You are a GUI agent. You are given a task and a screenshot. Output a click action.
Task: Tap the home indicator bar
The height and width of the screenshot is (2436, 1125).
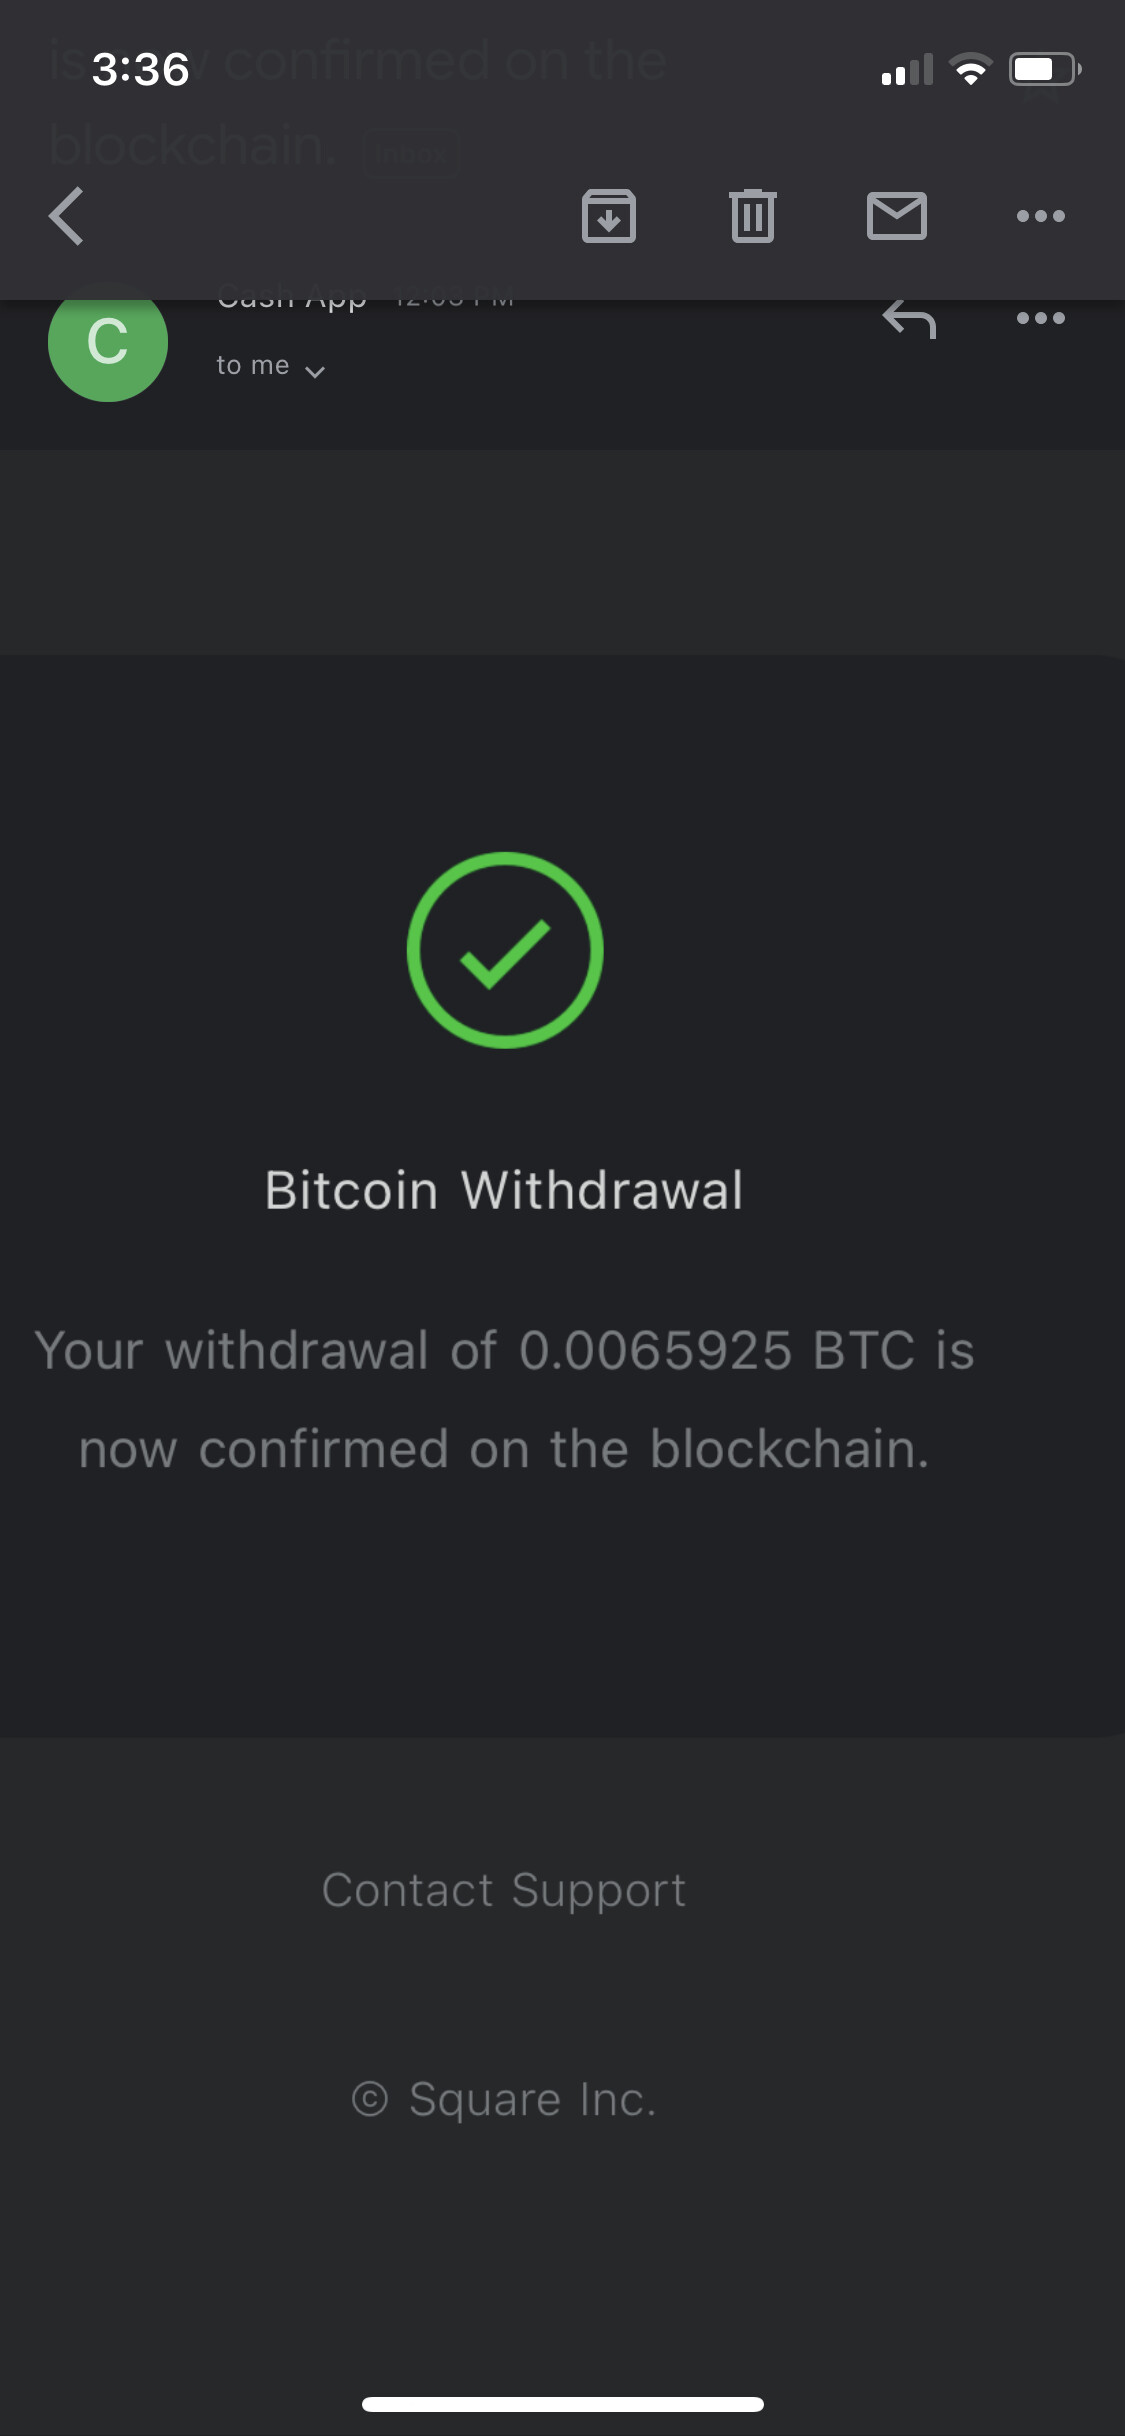tap(563, 2404)
